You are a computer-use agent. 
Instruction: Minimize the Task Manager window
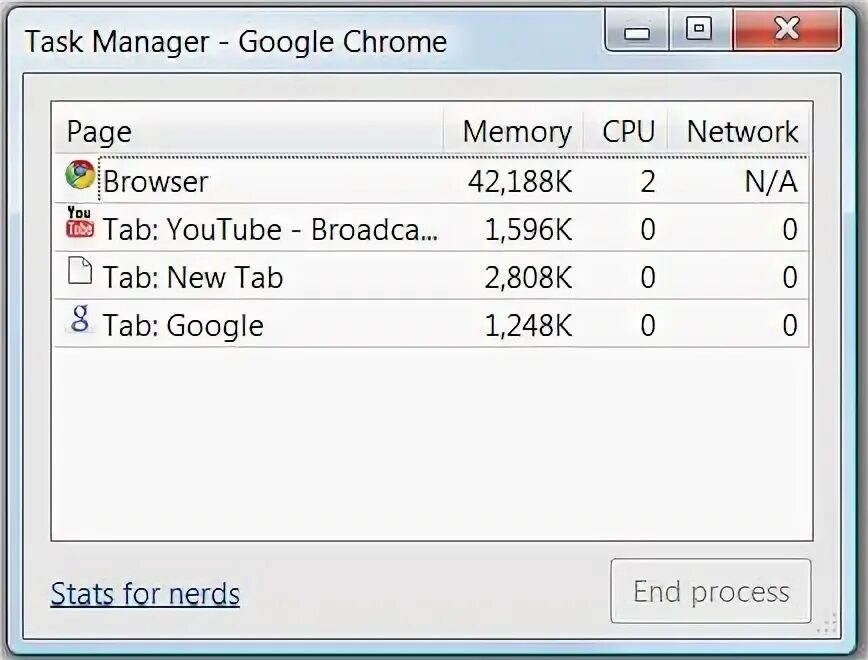[637, 30]
